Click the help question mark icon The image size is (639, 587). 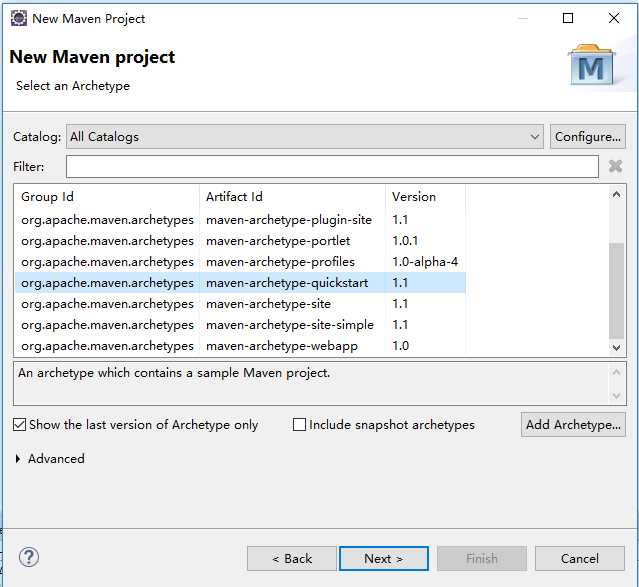coord(29,557)
